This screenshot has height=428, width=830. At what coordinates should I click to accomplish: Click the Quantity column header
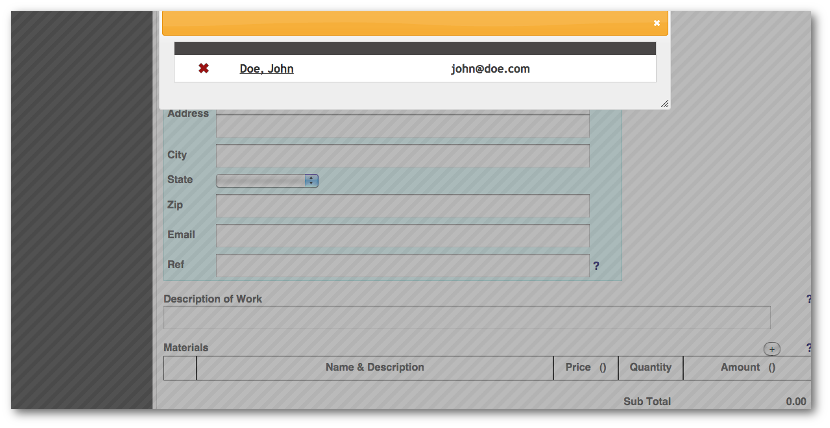[x=650, y=368]
